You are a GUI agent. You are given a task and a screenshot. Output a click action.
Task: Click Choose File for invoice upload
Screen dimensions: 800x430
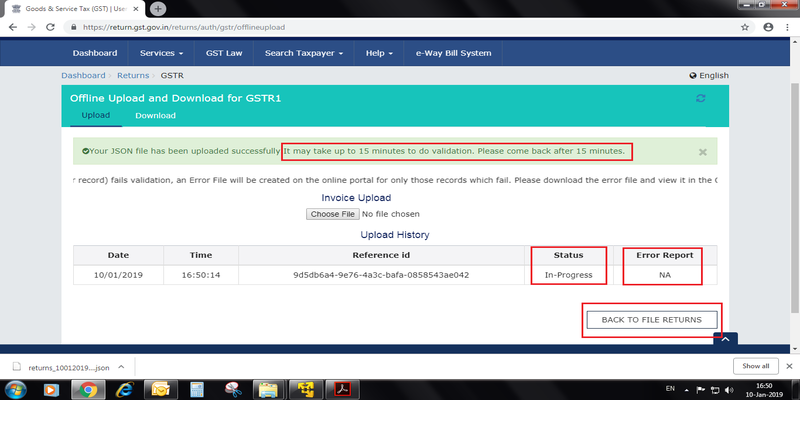pos(333,214)
